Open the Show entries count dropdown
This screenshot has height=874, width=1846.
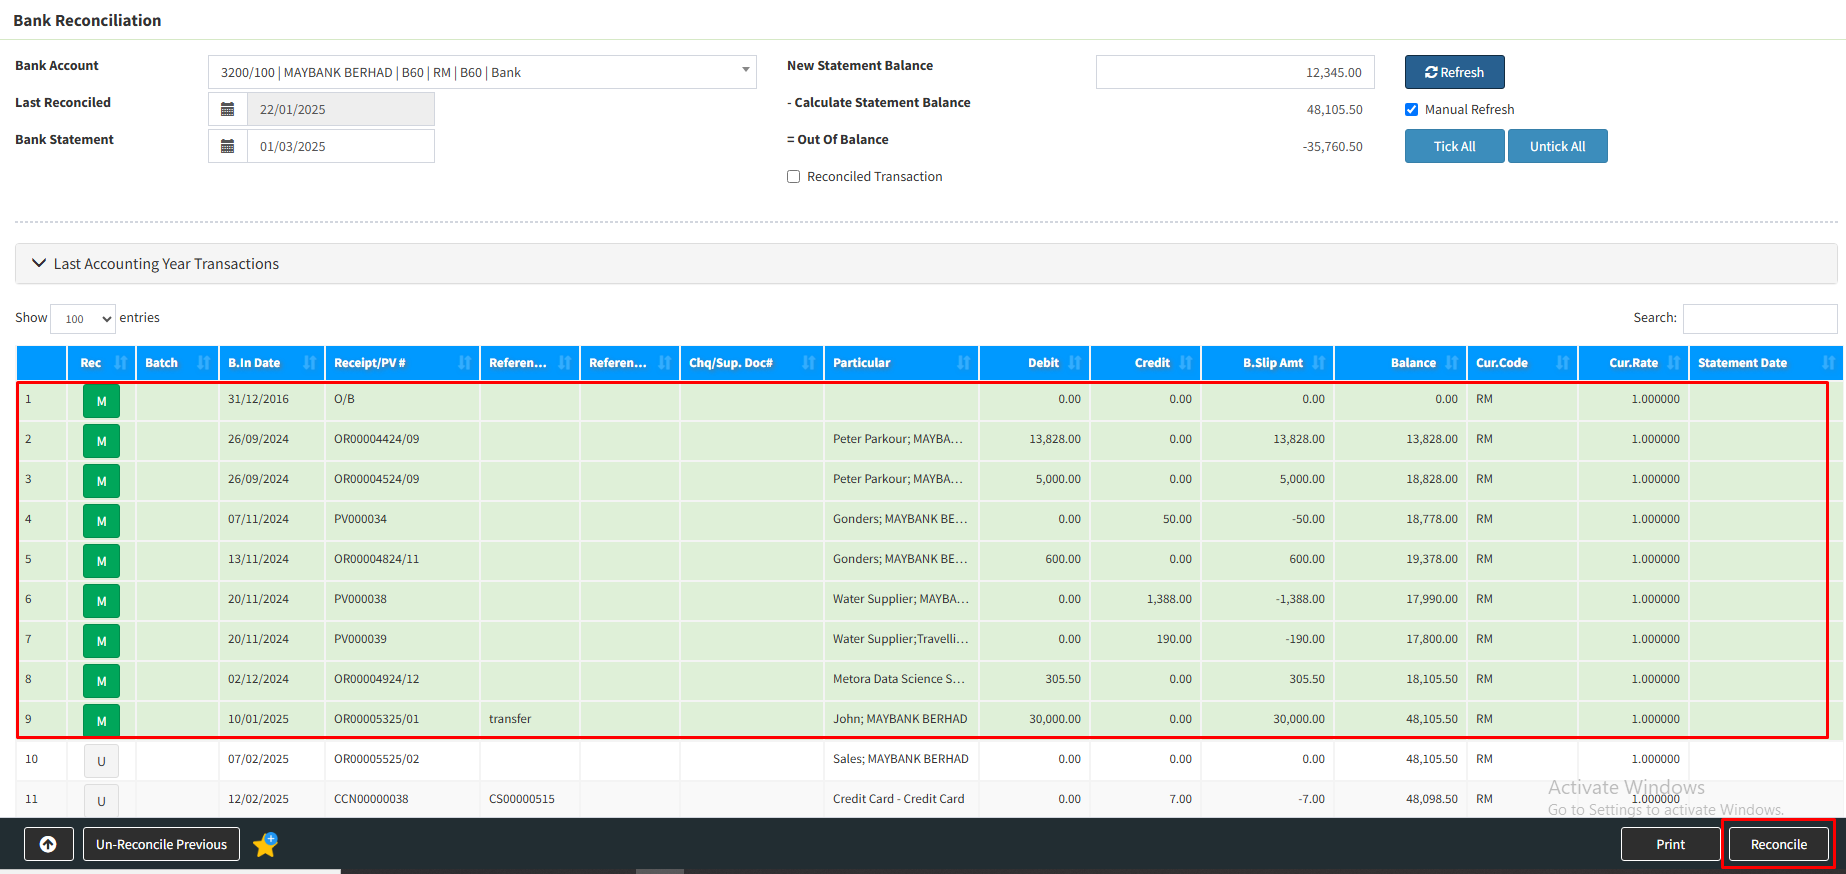pyautogui.click(x=83, y=319)
